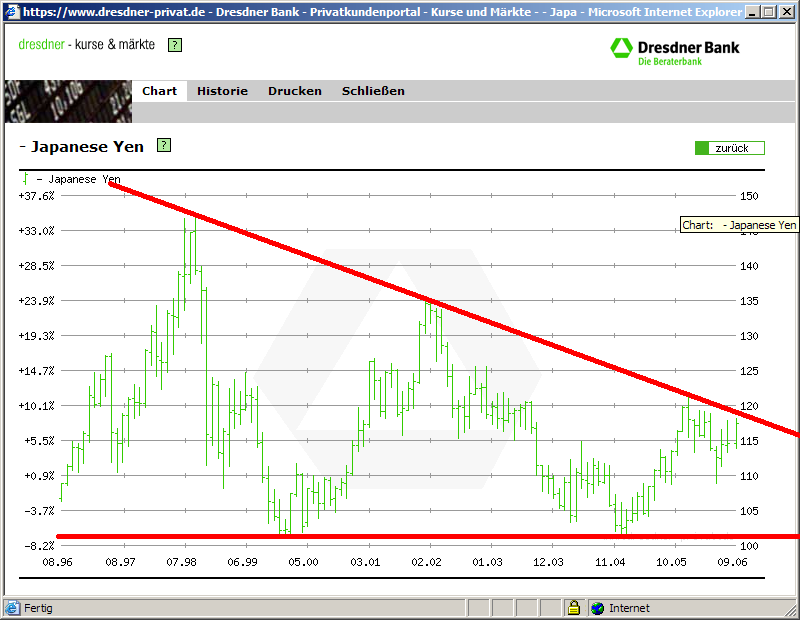Choose Schließen in the navigation bar
Screen dimensions: 800x620
pos(373,91)
